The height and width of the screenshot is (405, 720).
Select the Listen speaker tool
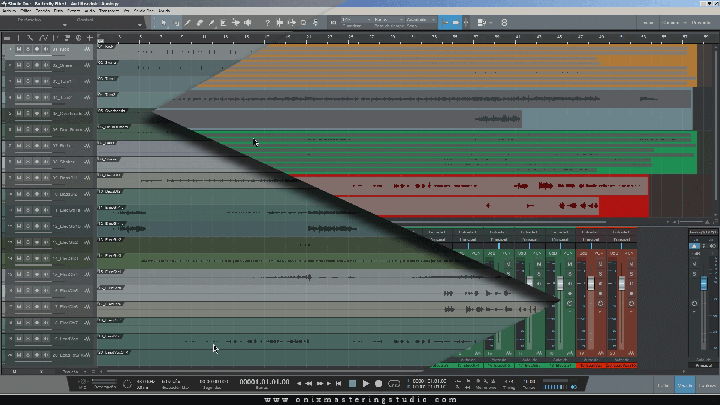[248, 22]
